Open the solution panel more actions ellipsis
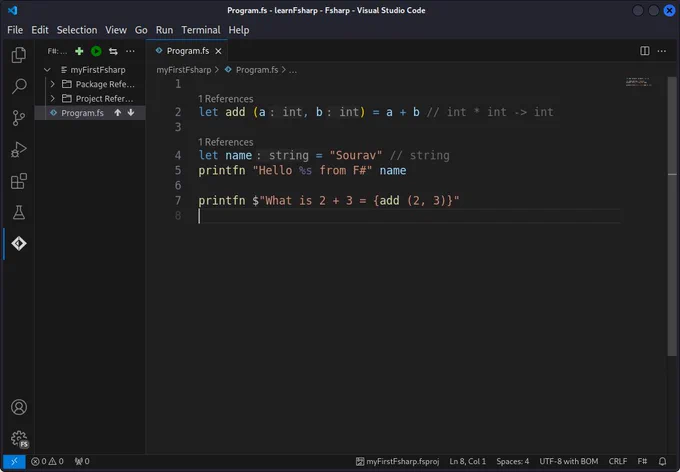The image size is (680, 472). click(130, 51)
